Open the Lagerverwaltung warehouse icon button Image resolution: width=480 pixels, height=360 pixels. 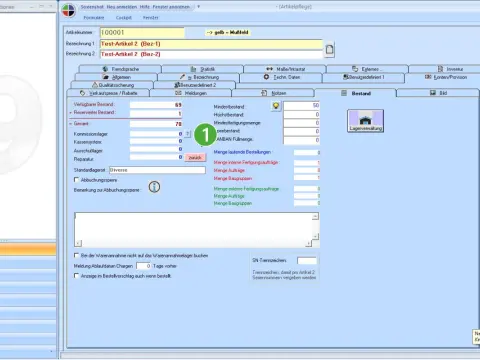pyautogui.click(x=365, y=121)
